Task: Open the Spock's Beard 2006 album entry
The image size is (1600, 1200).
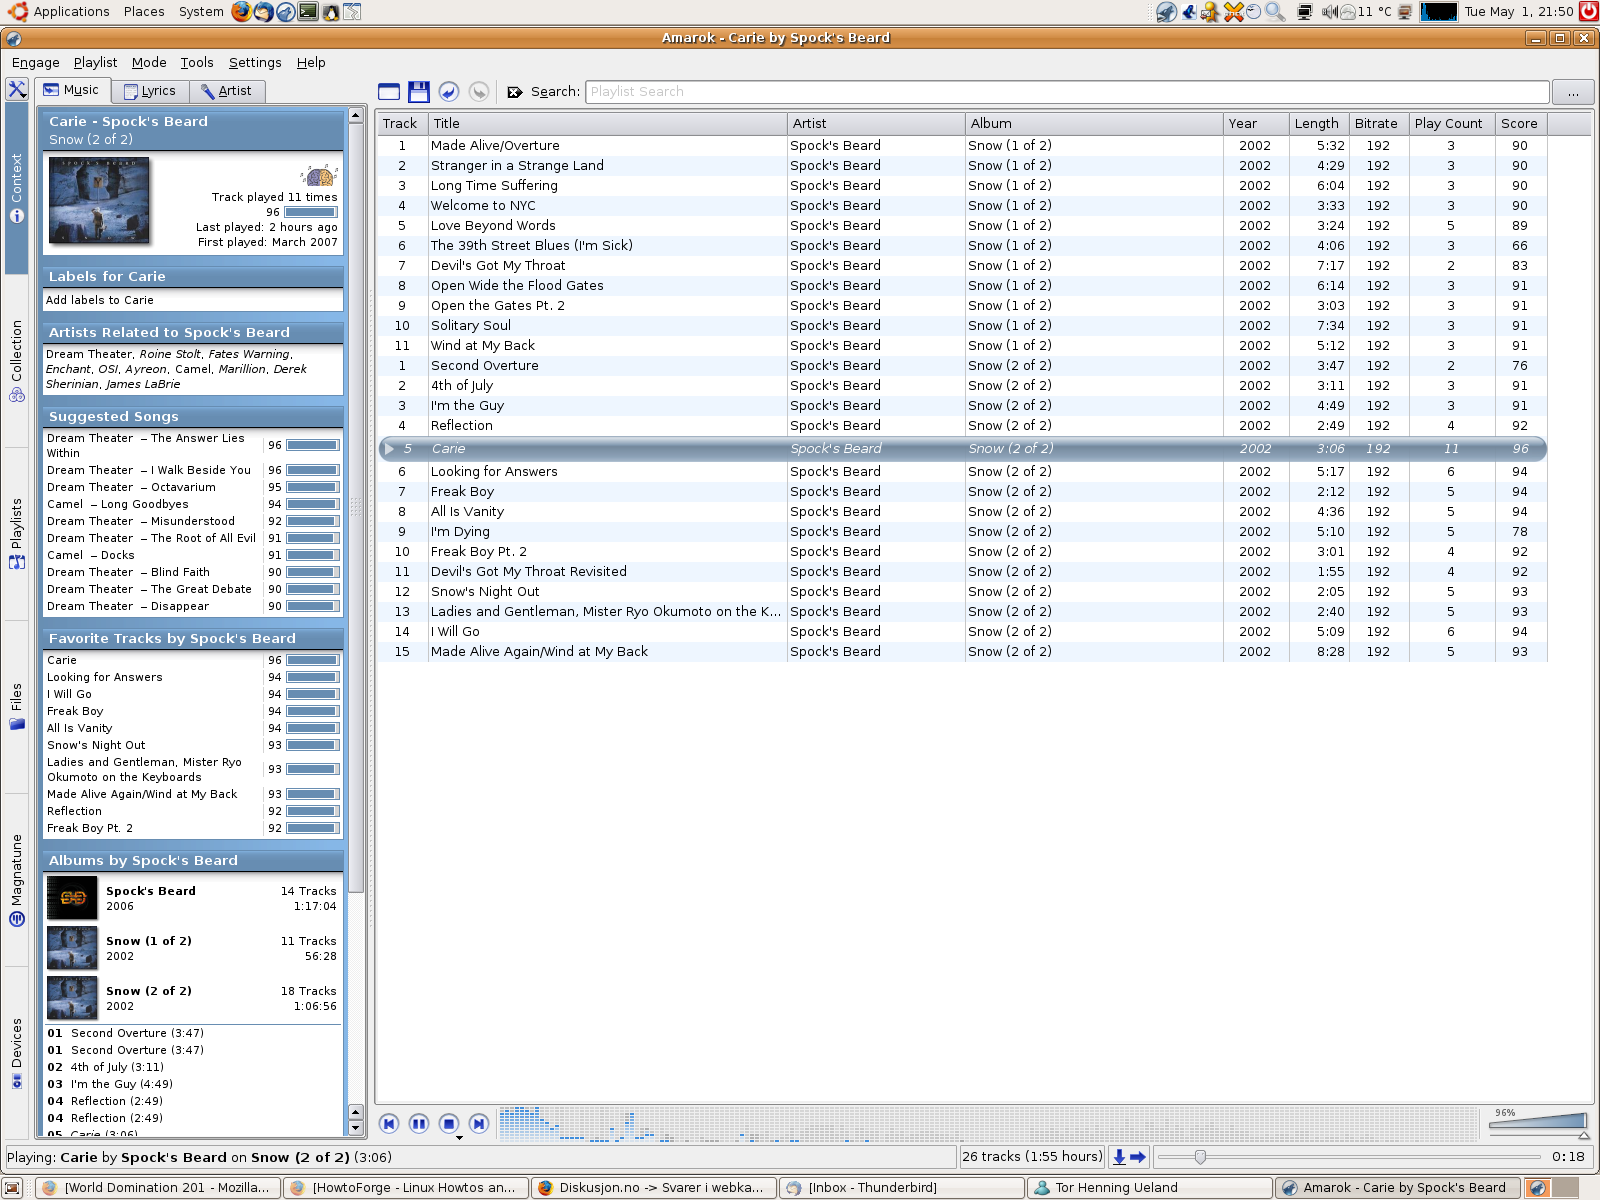Action: [193, 898]
